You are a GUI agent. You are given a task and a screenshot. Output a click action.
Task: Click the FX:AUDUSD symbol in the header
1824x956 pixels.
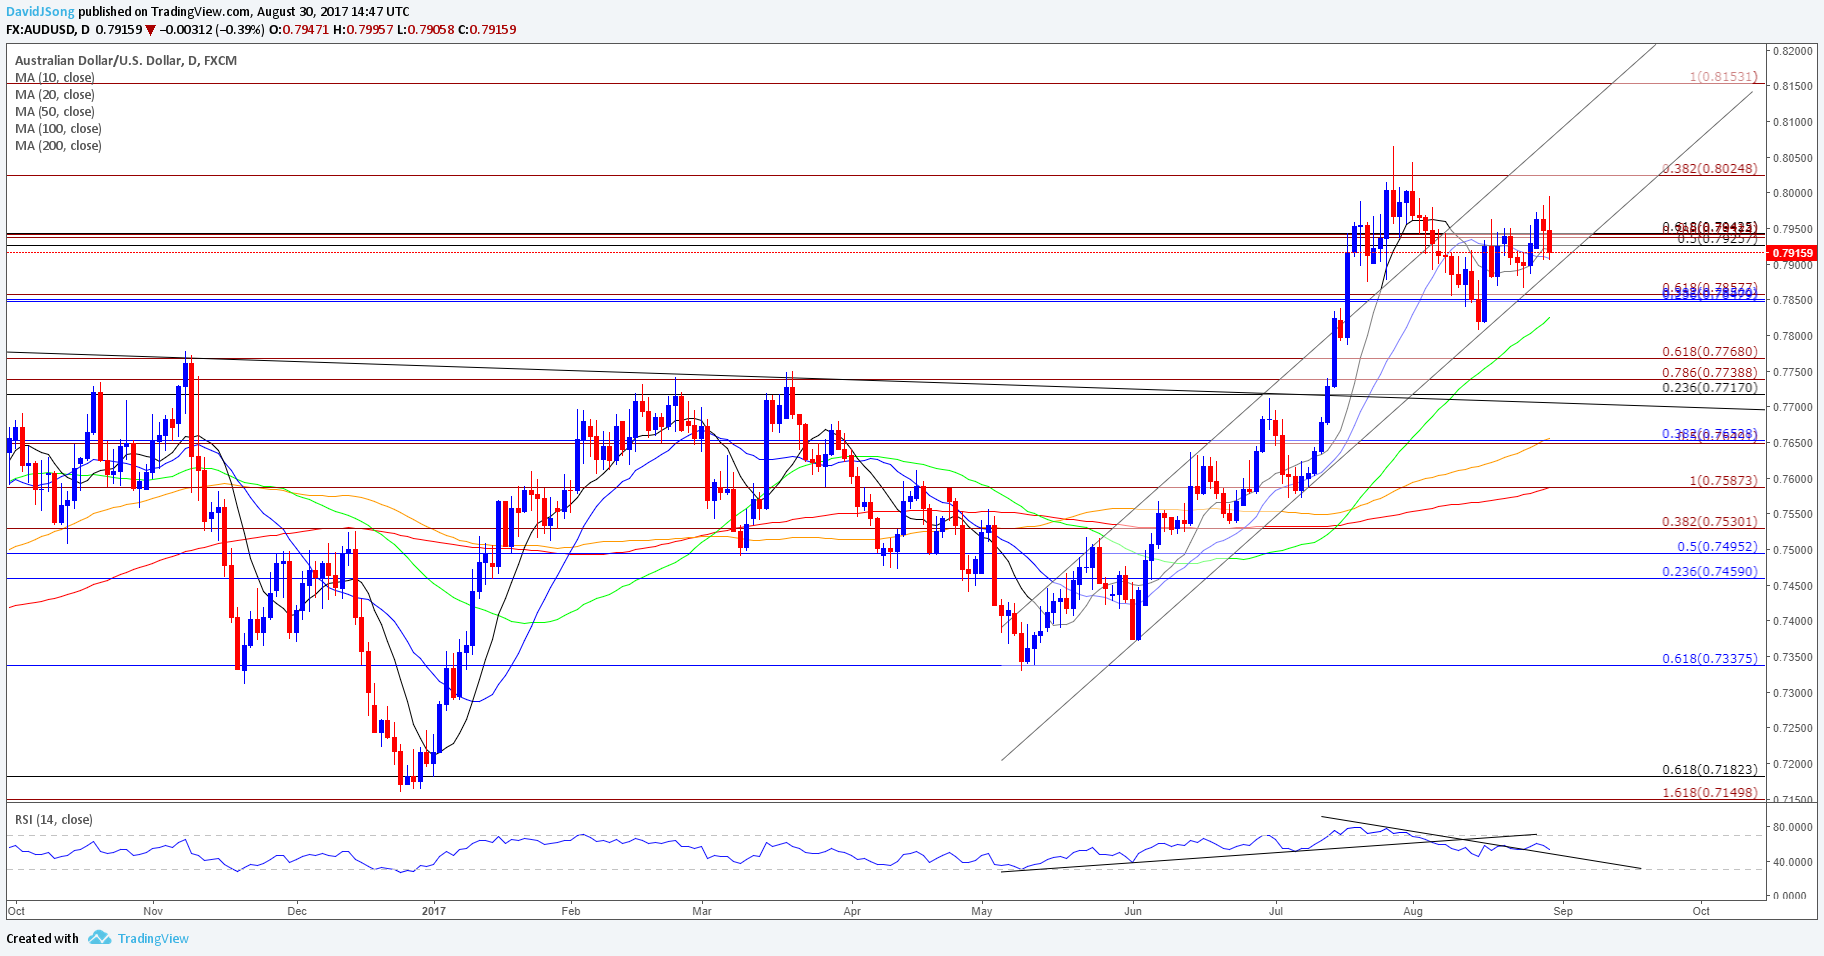pyautogui.click(x=40, y=29)
